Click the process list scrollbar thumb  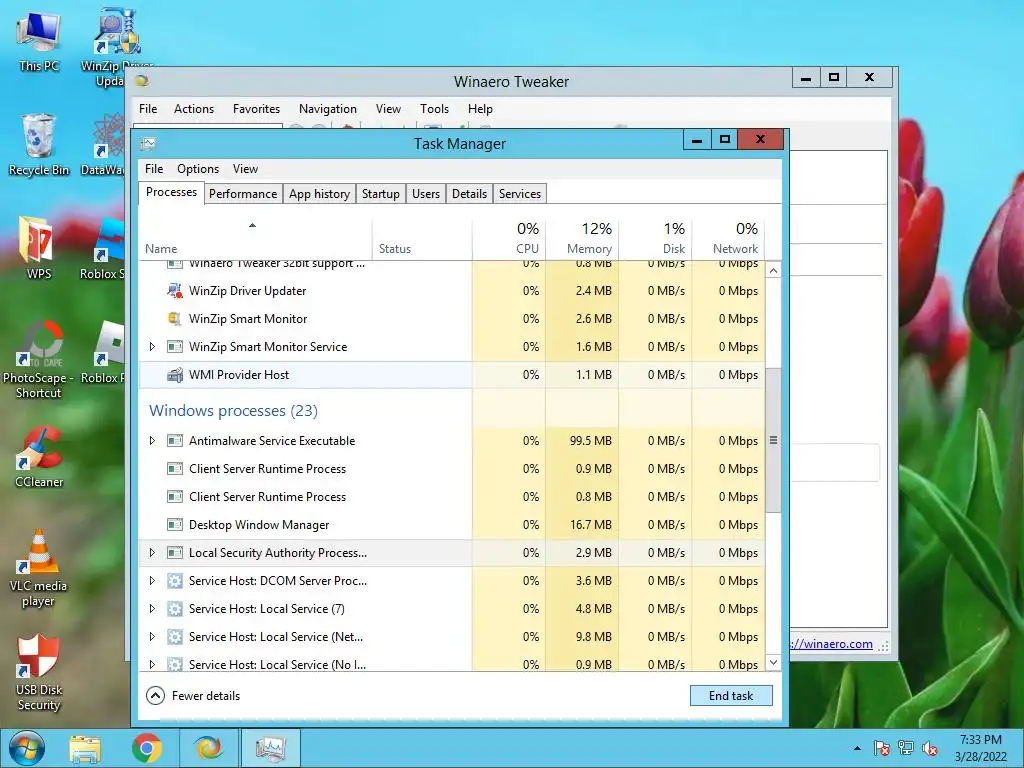tap(773, 440)
